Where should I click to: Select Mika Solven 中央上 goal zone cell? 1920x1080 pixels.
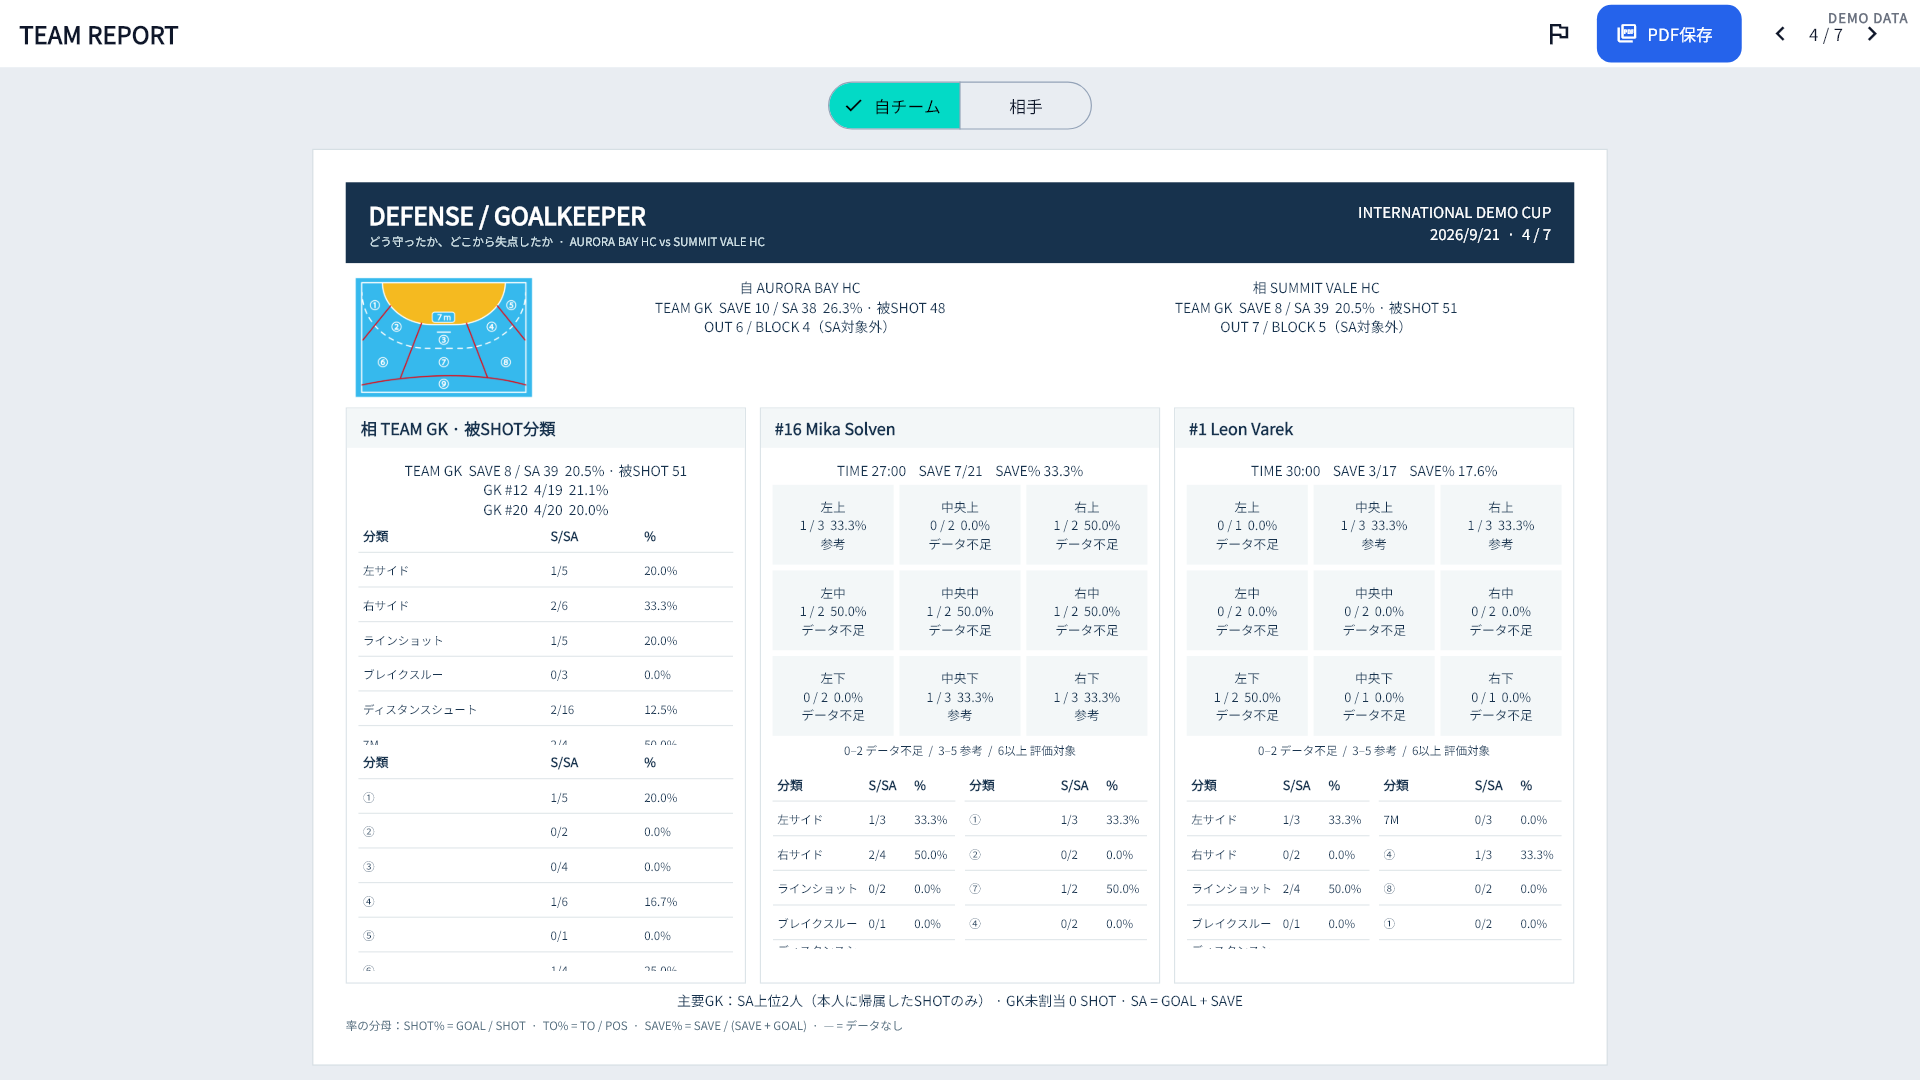(x=960, y=525)
